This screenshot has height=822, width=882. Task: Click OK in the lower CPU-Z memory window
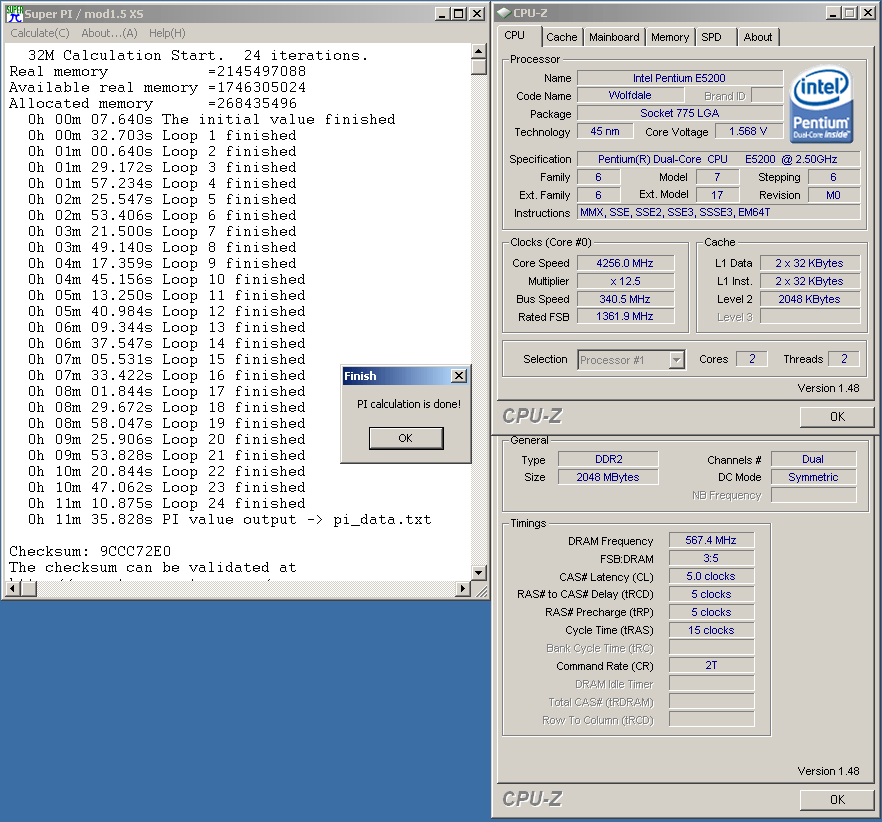[837, 799]
